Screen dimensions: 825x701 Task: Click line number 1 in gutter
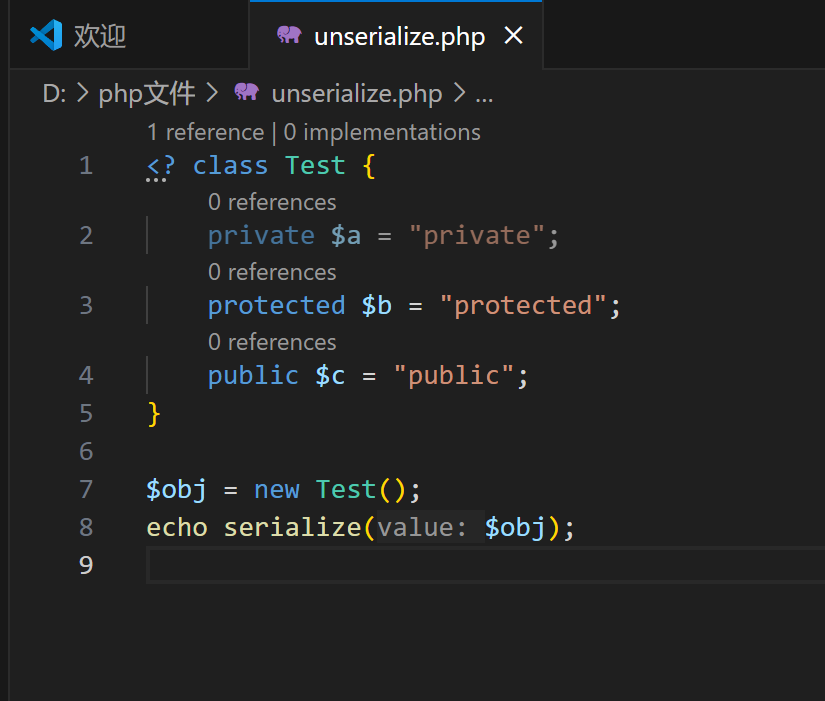click(x=86, y=166)
